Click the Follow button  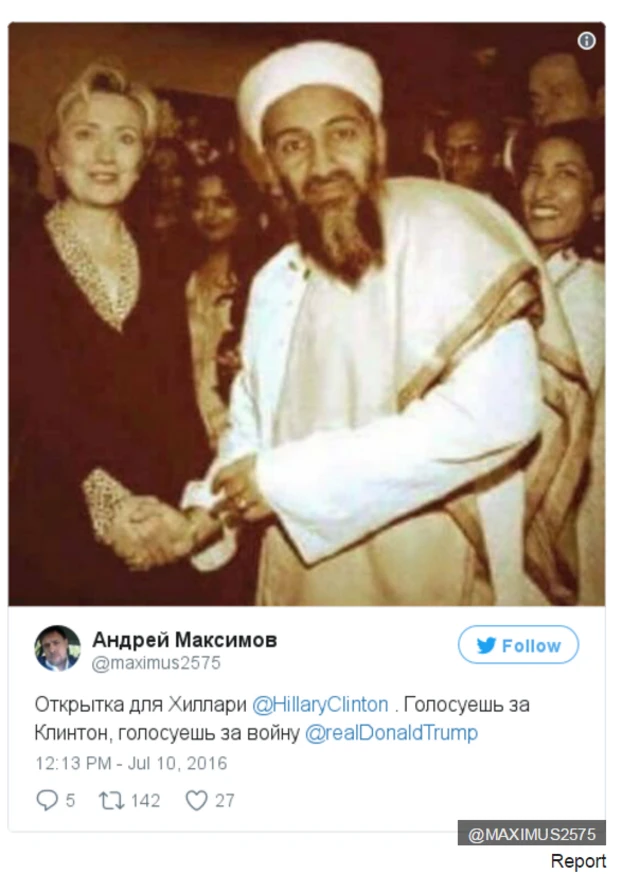pyautogui.click(x=518, y=645)
